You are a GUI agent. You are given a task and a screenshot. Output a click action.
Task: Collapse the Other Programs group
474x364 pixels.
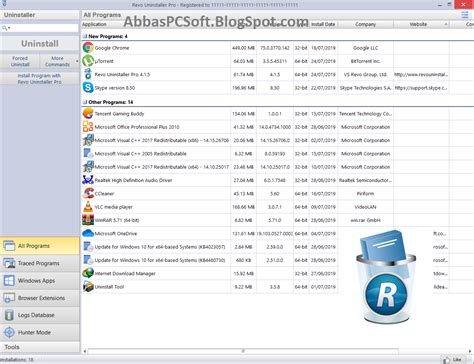point(85,102)
